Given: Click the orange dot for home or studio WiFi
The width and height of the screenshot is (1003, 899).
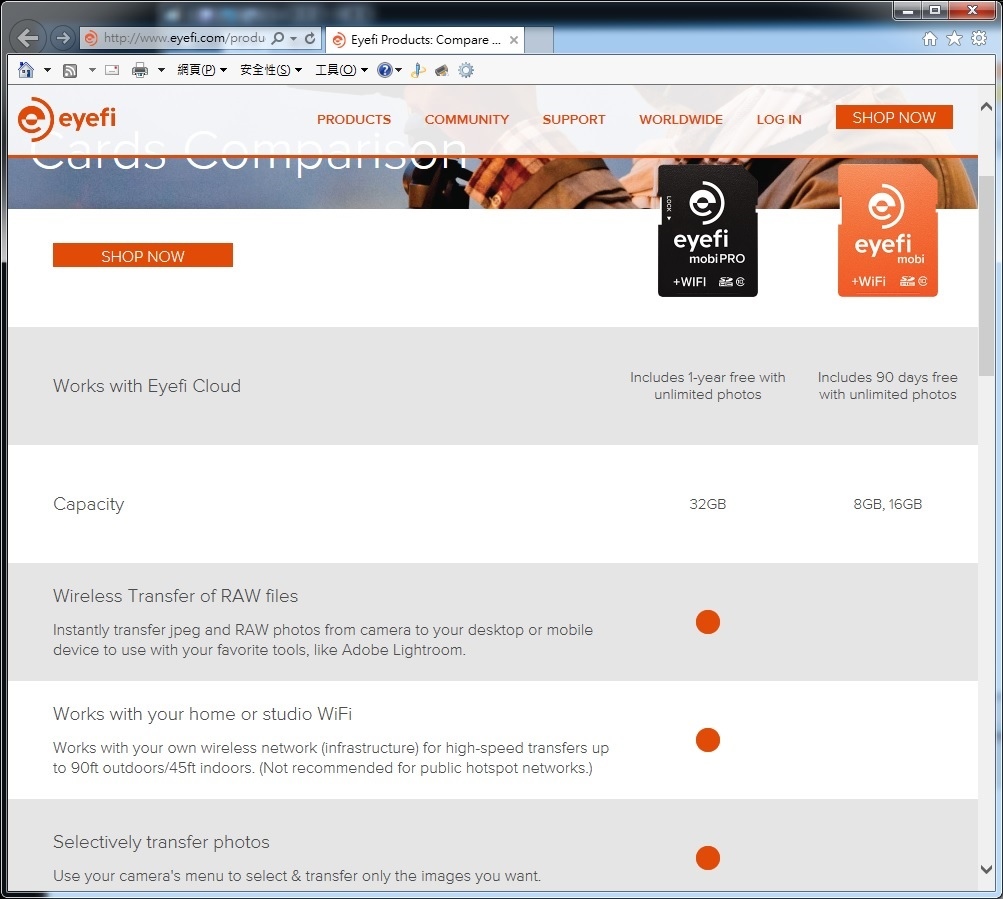Looking at the screenshot, I should coord(707,740).
